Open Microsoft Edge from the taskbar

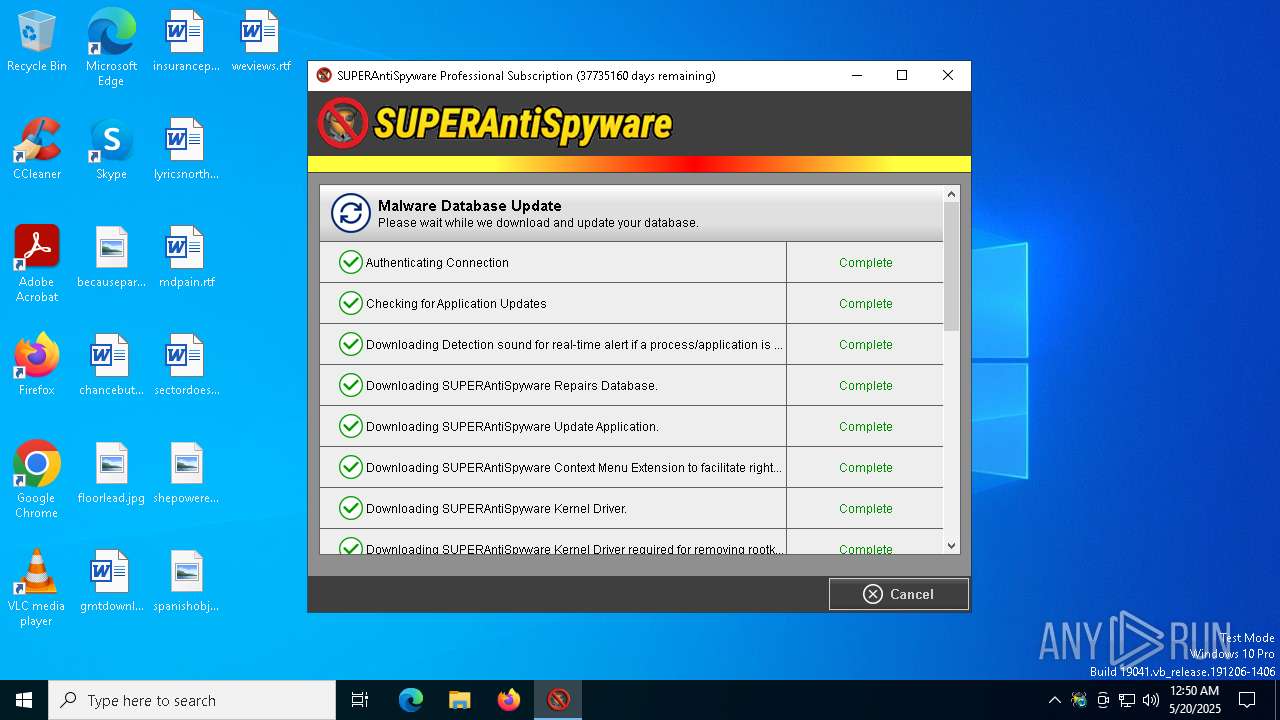pos(411,700)
